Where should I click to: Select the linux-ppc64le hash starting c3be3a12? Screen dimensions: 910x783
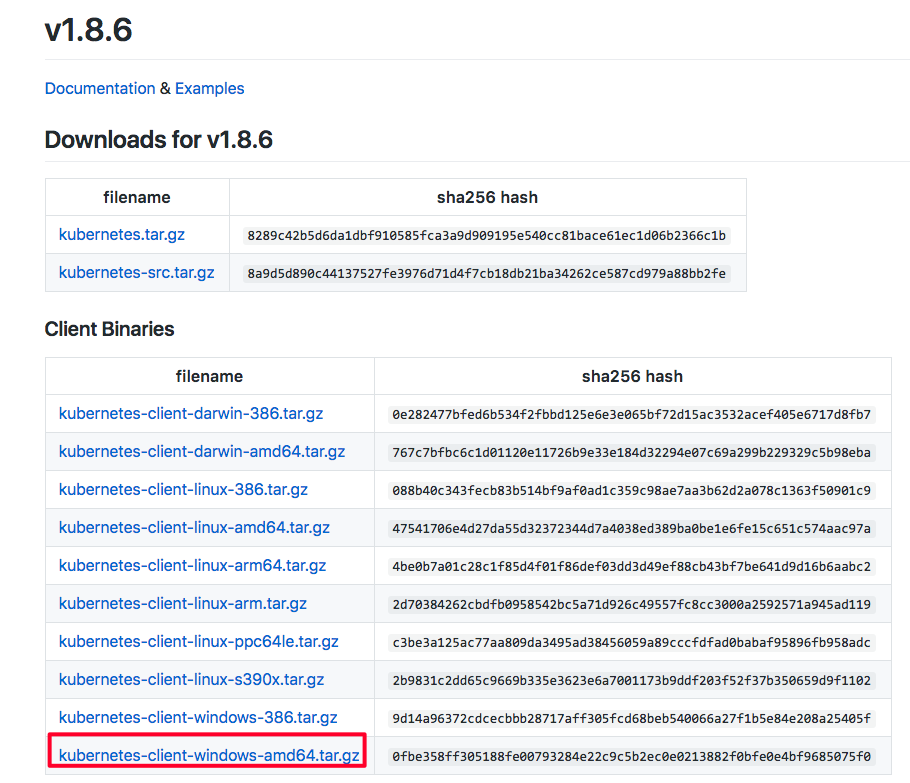[x=631, y=643]
